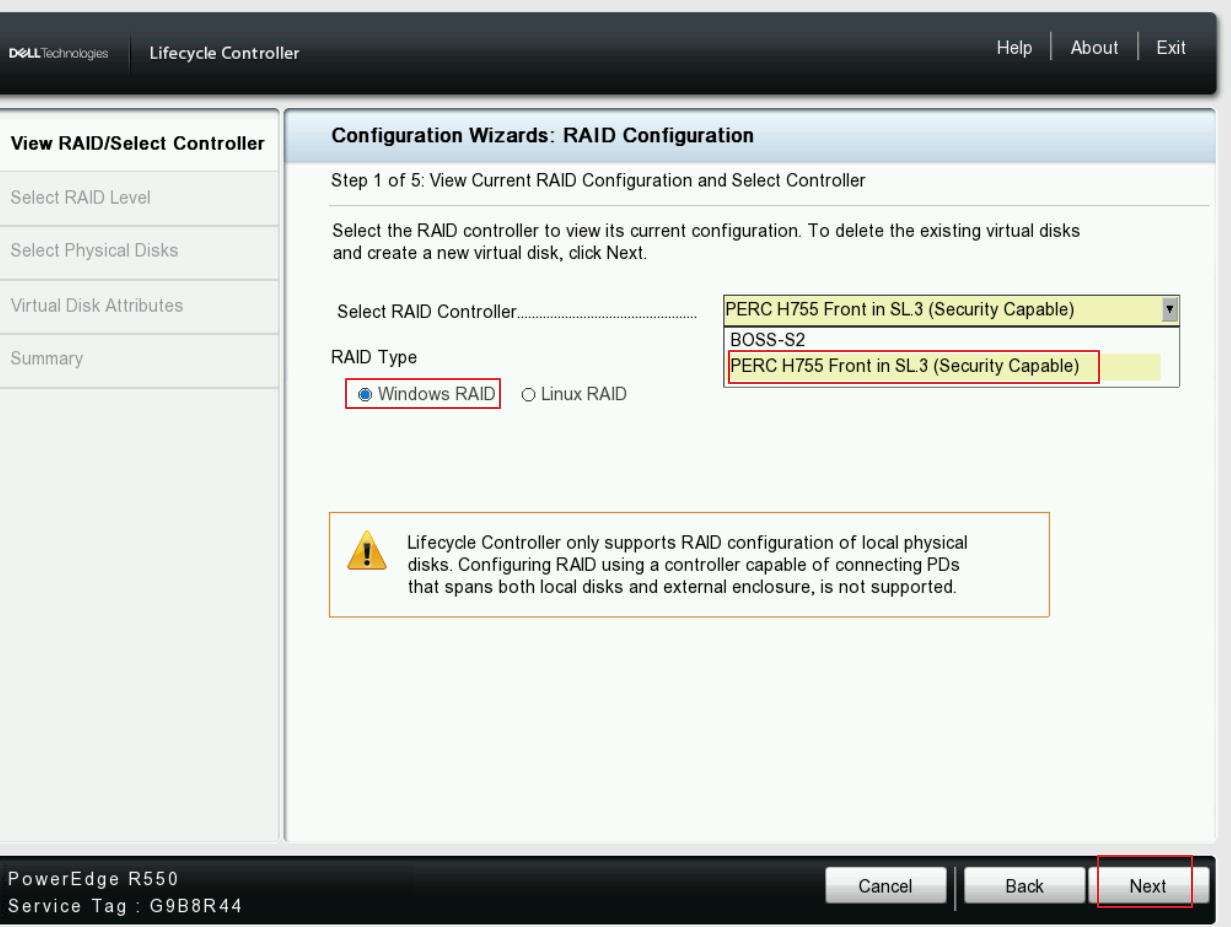Image resolution: width=1231 pixels, height=927 pixels.
Task: Click the Lifecycle Controller title text
Action: (224, 53)
